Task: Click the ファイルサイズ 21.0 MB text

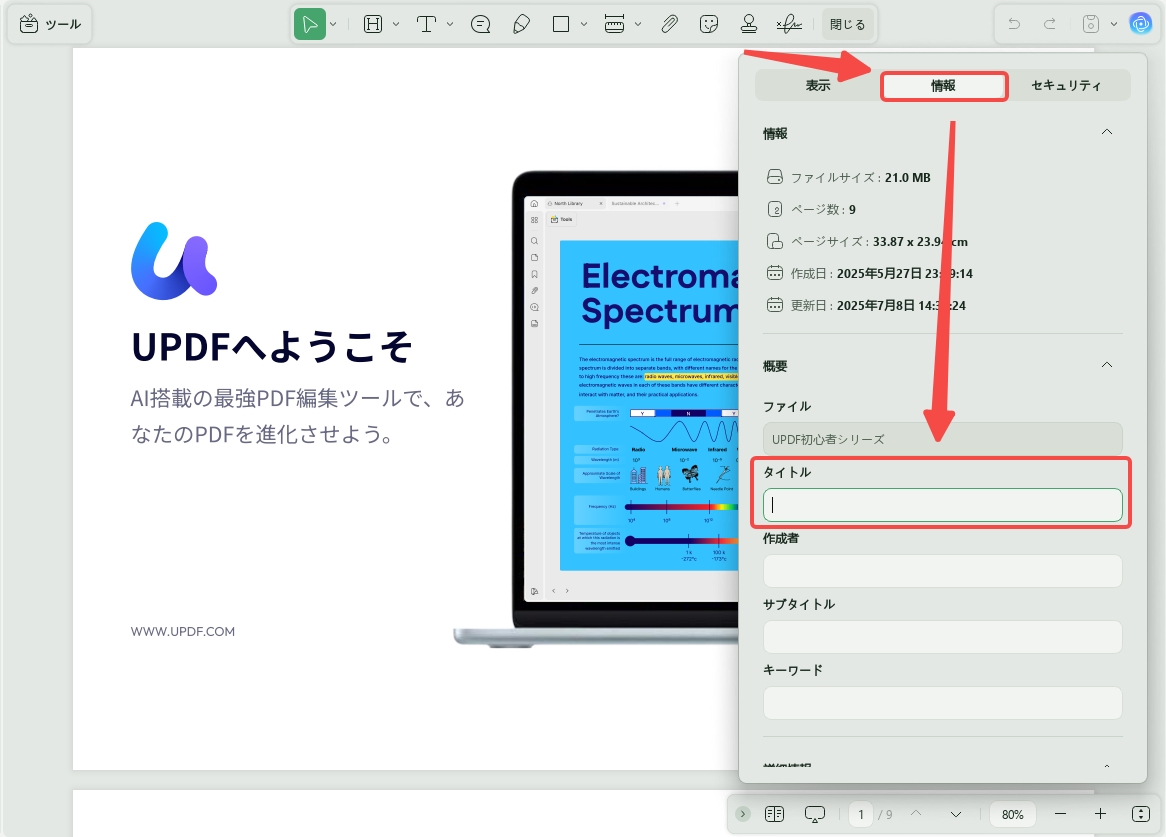Action: pos(860,178)
